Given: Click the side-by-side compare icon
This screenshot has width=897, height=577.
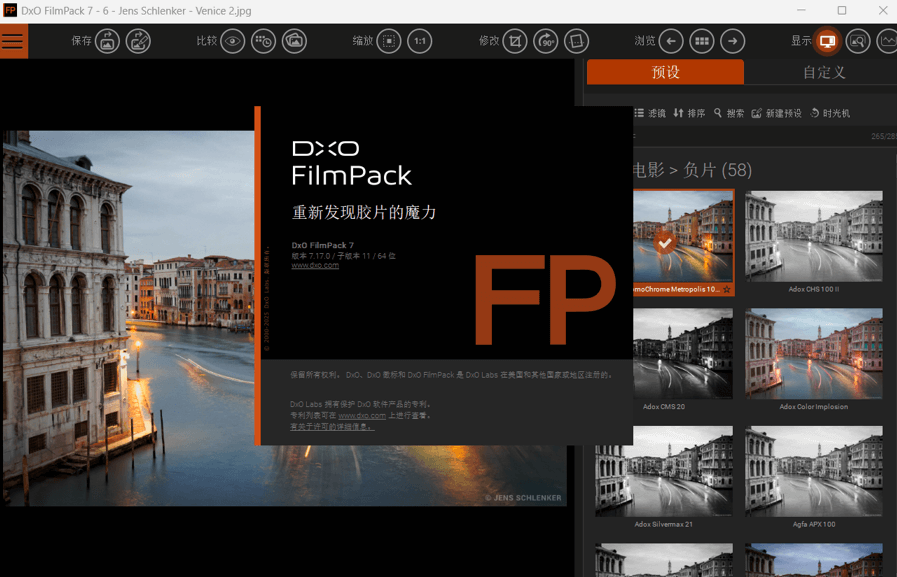Looking at the screenshot, I should 263,41.
